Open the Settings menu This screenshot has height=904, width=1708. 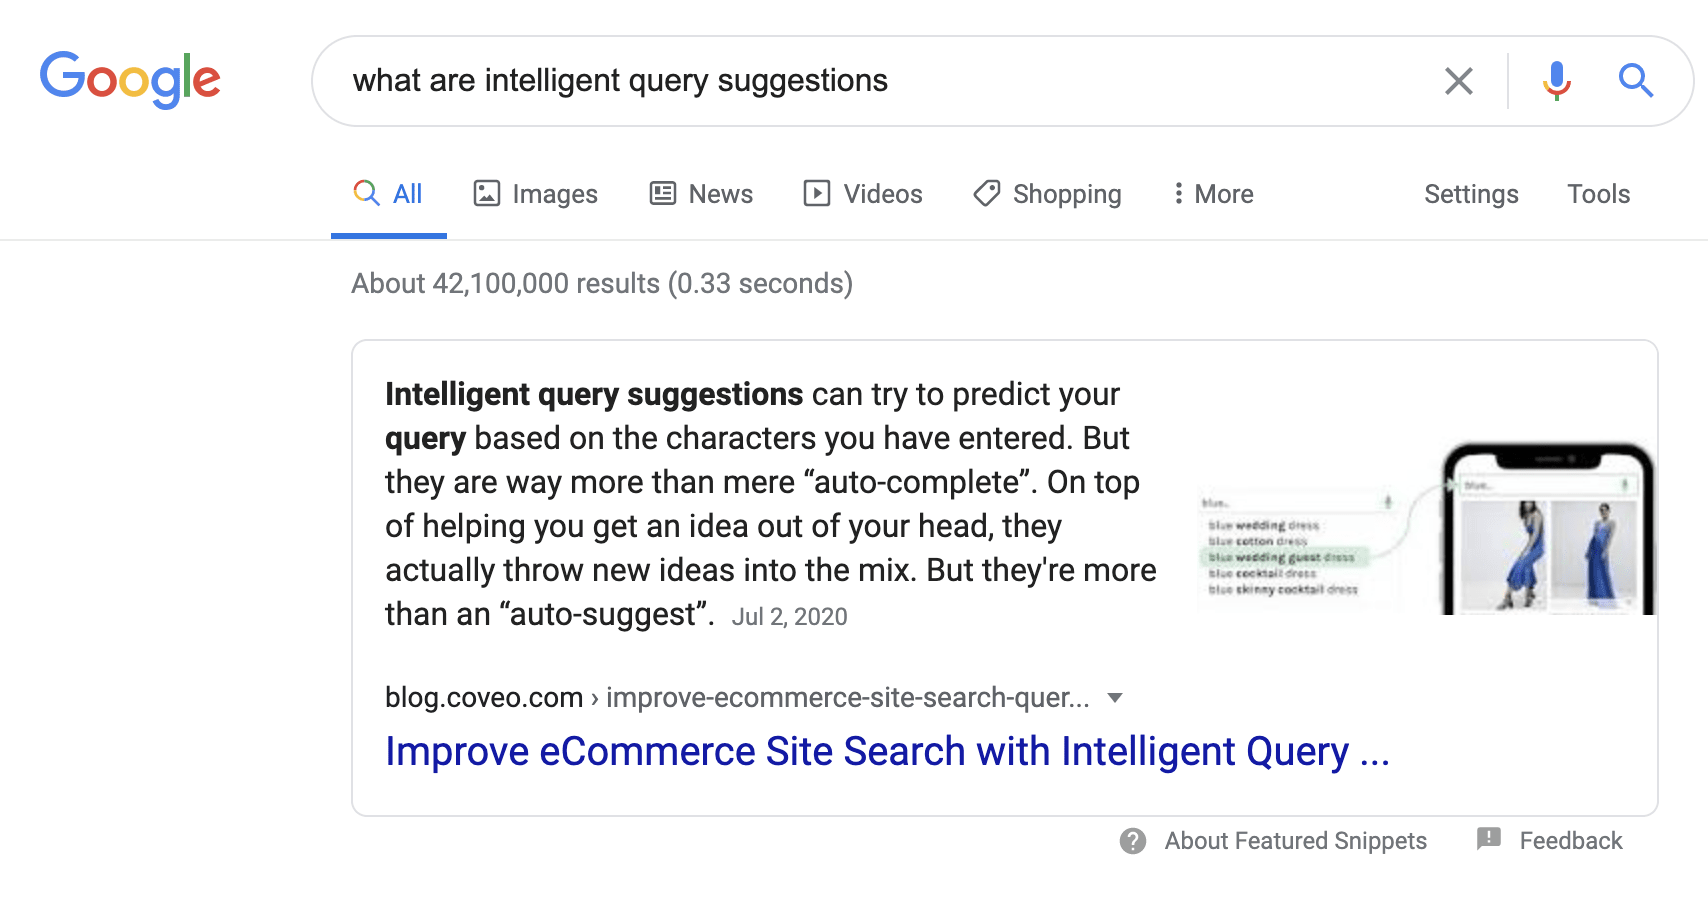pos(1471,193)
